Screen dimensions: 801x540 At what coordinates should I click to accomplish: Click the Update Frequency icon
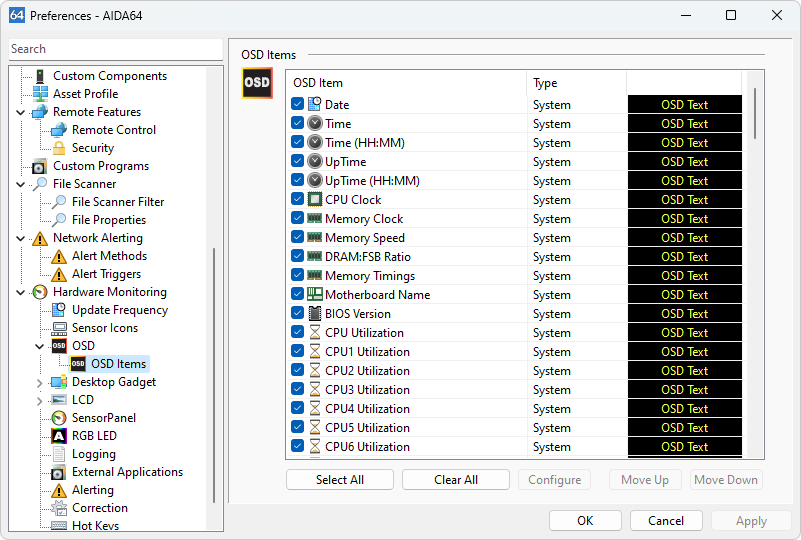click(x=59, y=310)
